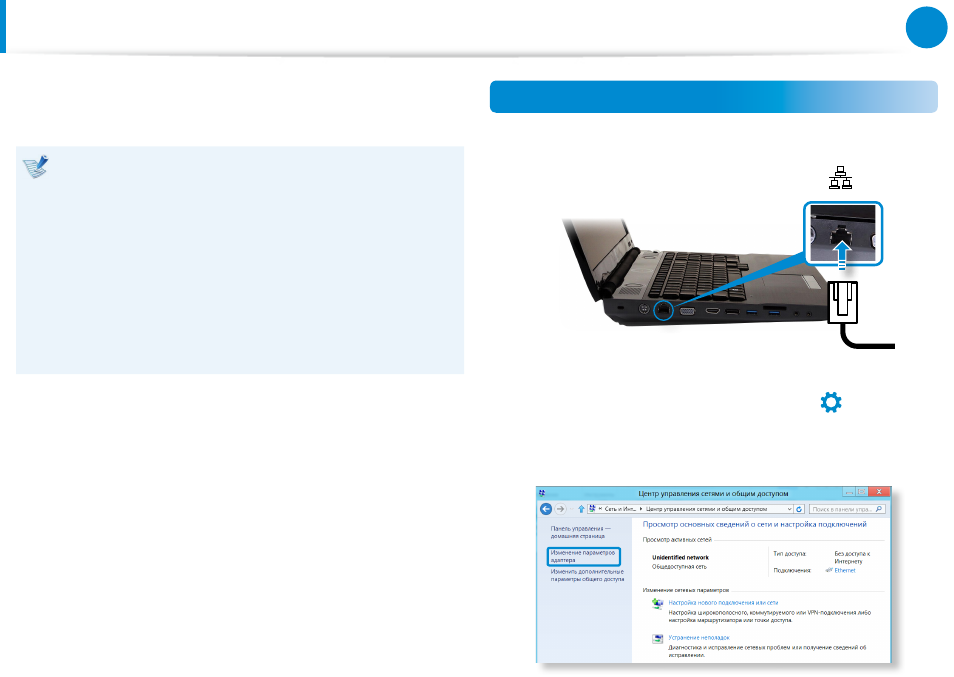Click the control panel icon in address bar
The width and height of the screenshot is (954, 677).
click(593, 509)
